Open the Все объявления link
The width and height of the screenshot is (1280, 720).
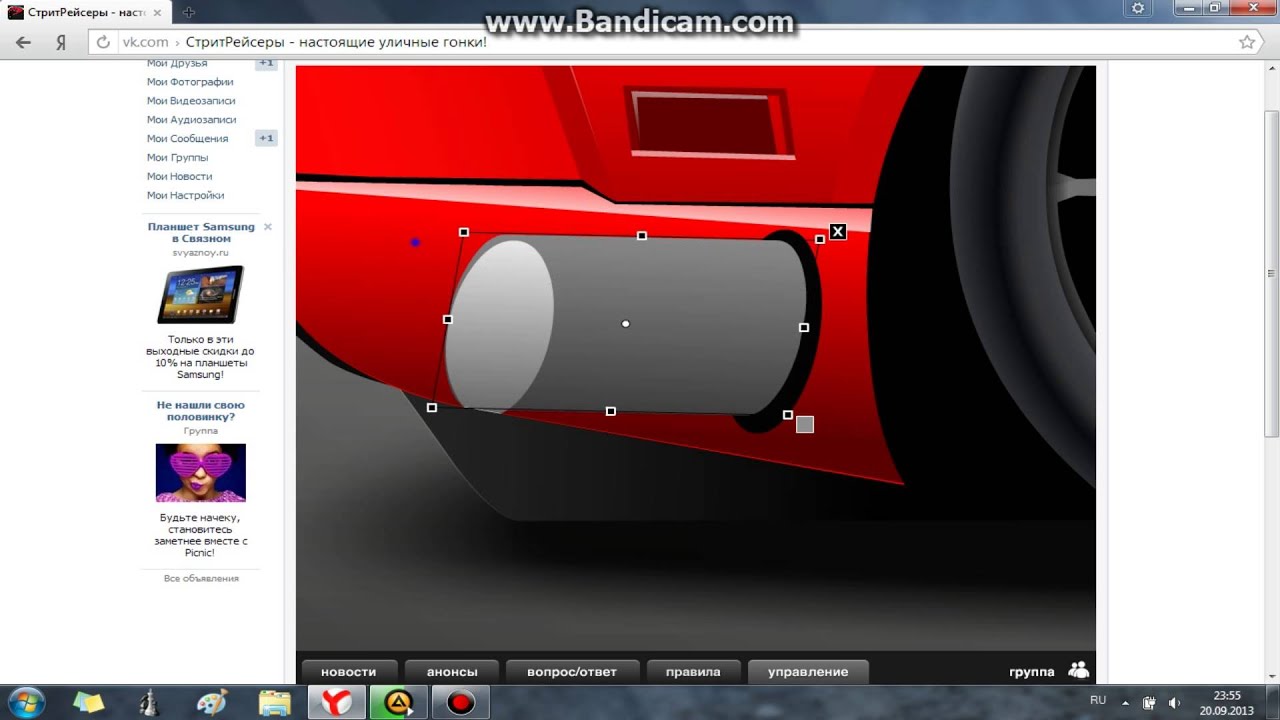[x=201, y=578]
